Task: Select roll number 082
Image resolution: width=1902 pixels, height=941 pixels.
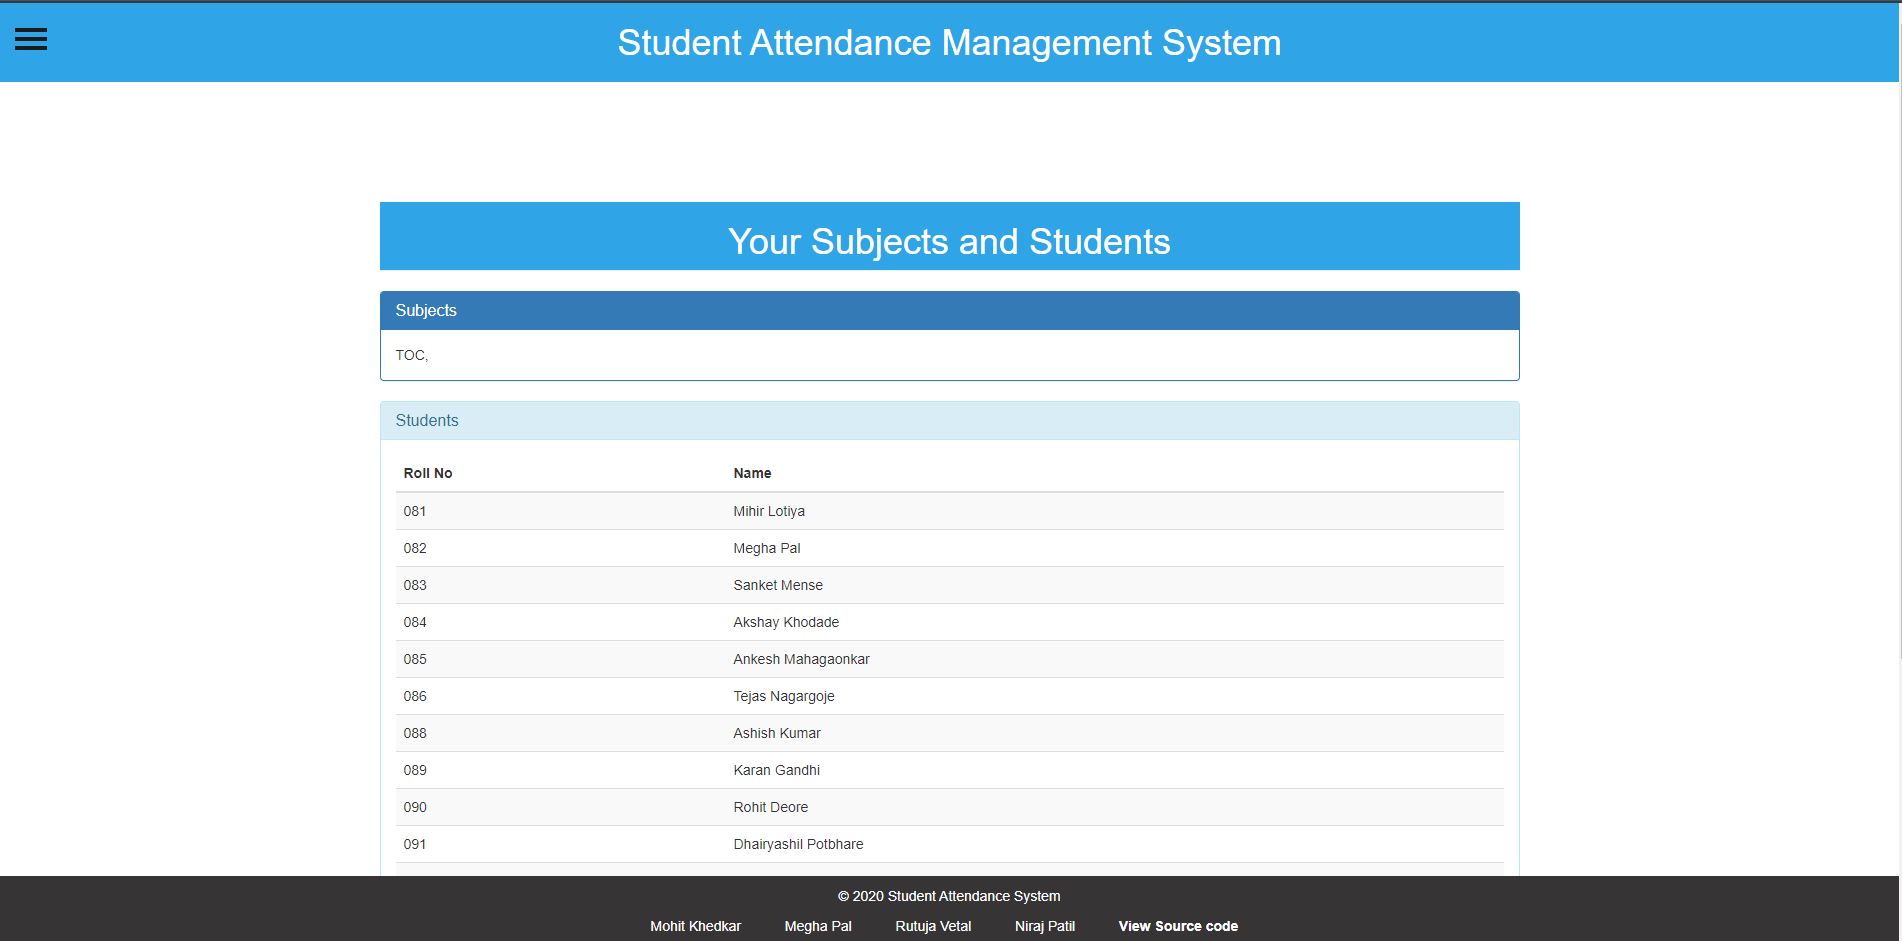Action: tap(415, 548)
